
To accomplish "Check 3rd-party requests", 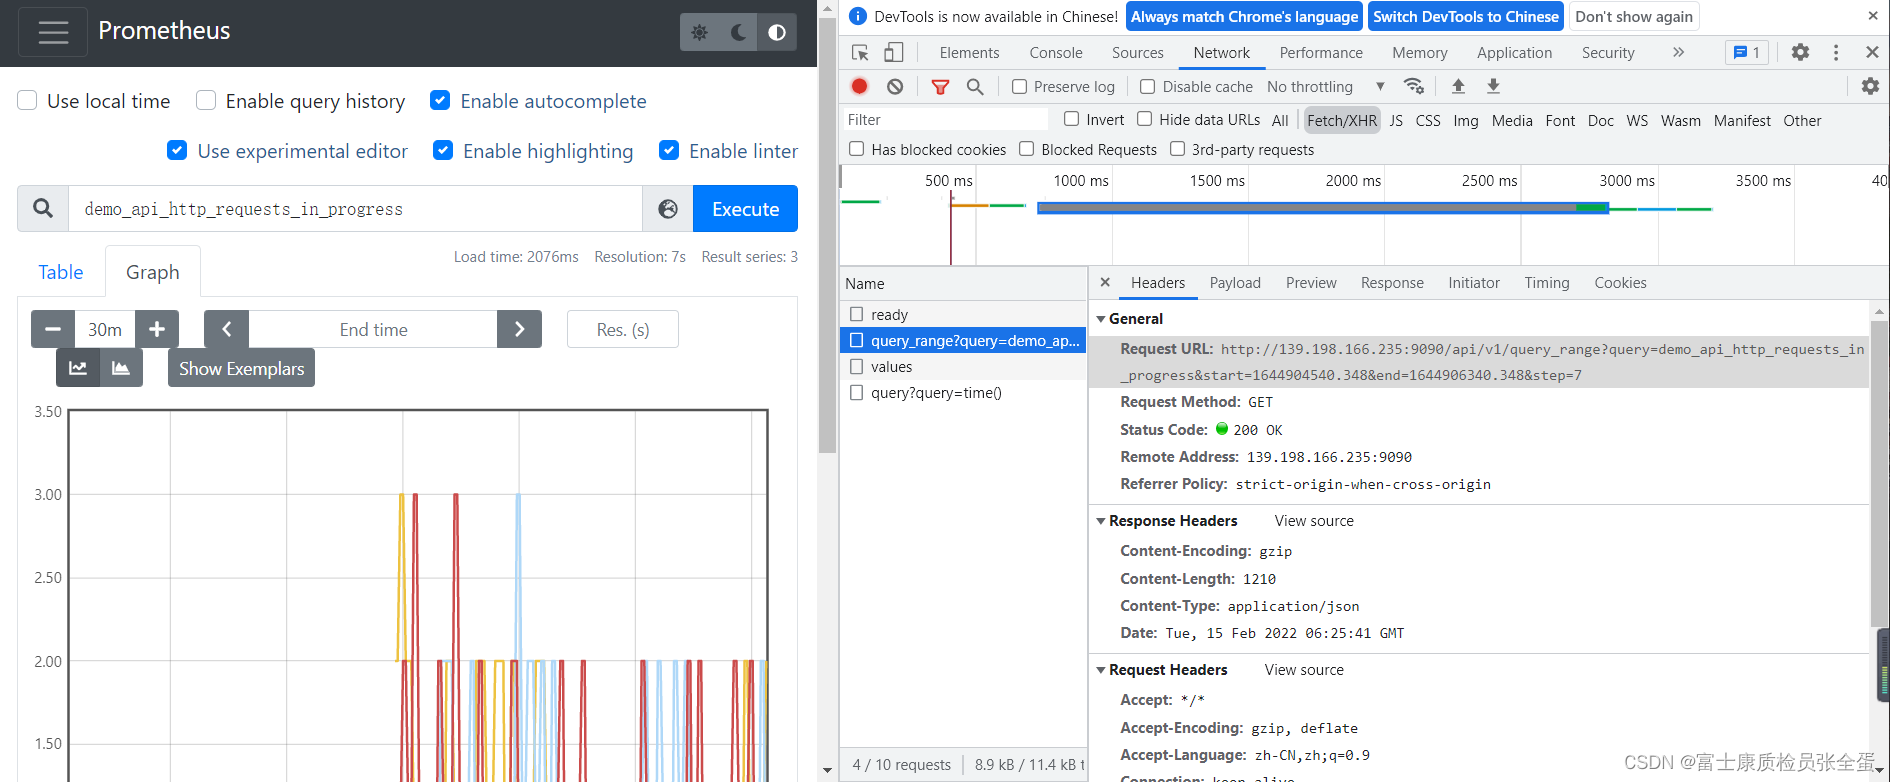I will pyautogui.click(x=1178, y=149).
